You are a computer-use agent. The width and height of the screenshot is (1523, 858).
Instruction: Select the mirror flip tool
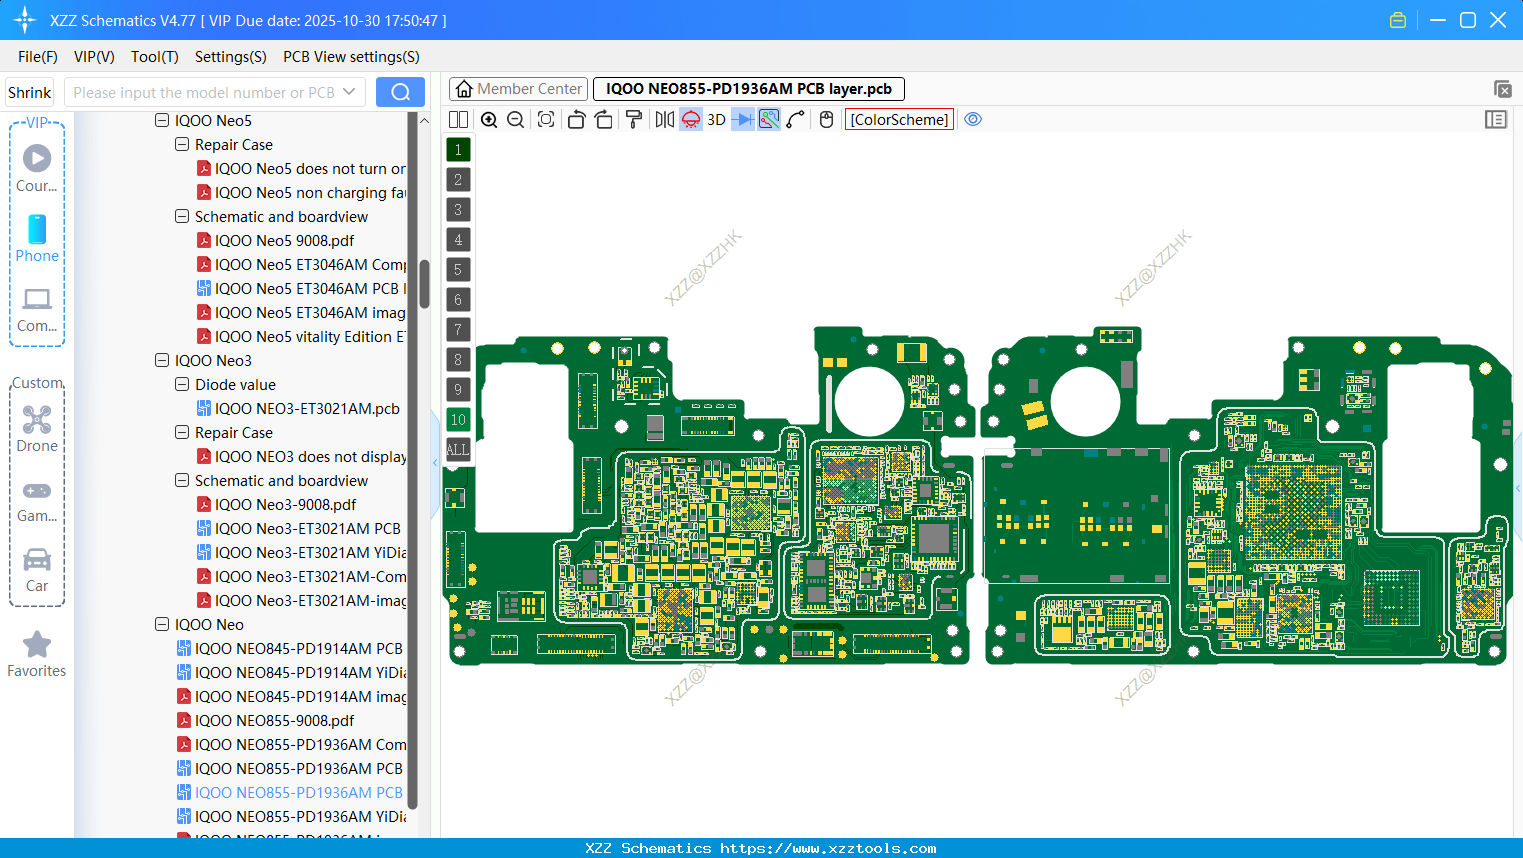click(663, 119)
